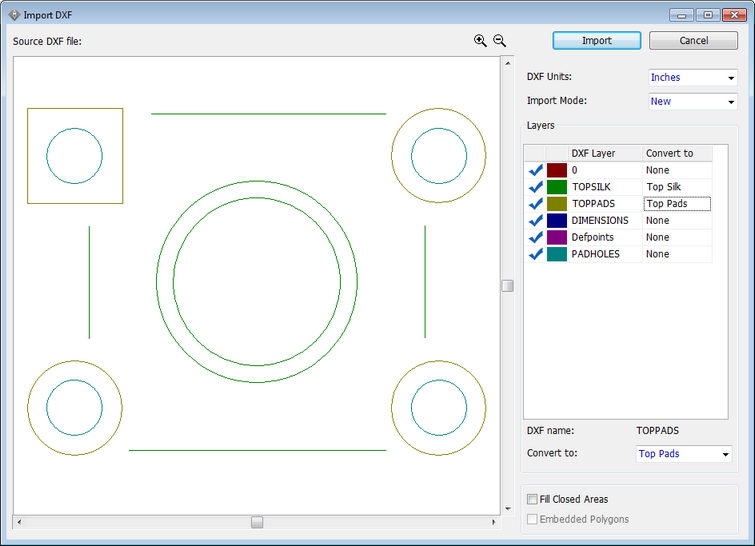This screenshot has height=546, width=755.
Task: Uncheck layer 0 checkmark
Action: [x=535, y=170]
